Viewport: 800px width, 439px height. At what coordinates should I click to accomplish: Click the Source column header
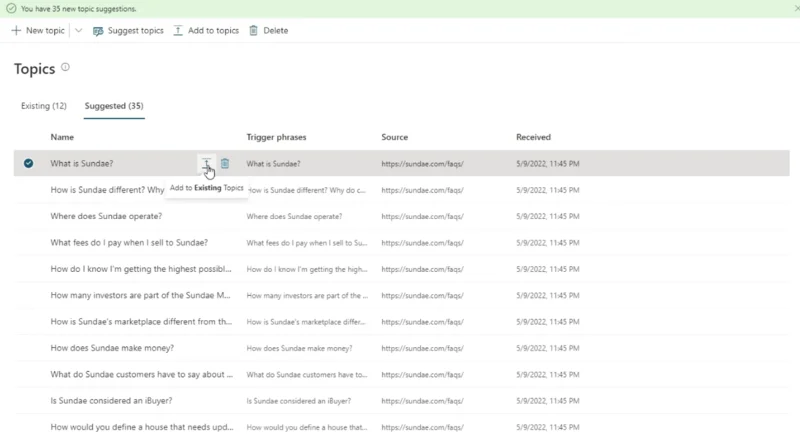pyautogui.click(x=394, y=137)
